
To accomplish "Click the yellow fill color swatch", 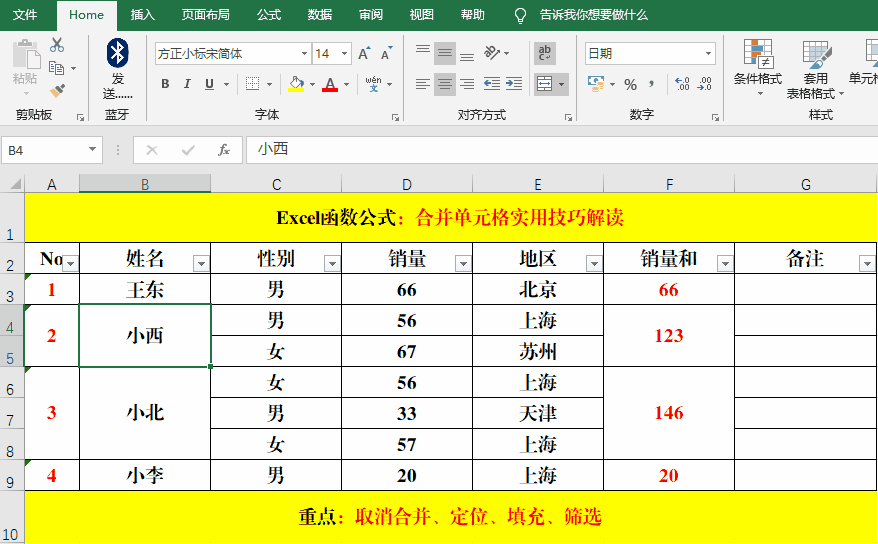I will (x=295, y=85).
